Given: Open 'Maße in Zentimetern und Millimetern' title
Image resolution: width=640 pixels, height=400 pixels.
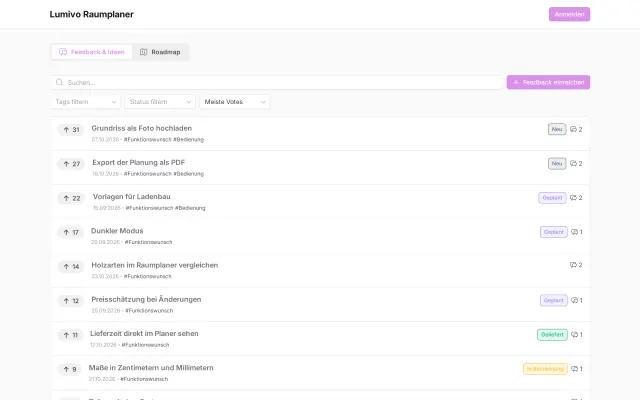Looking at the screenshot, I should coord(151,368).
